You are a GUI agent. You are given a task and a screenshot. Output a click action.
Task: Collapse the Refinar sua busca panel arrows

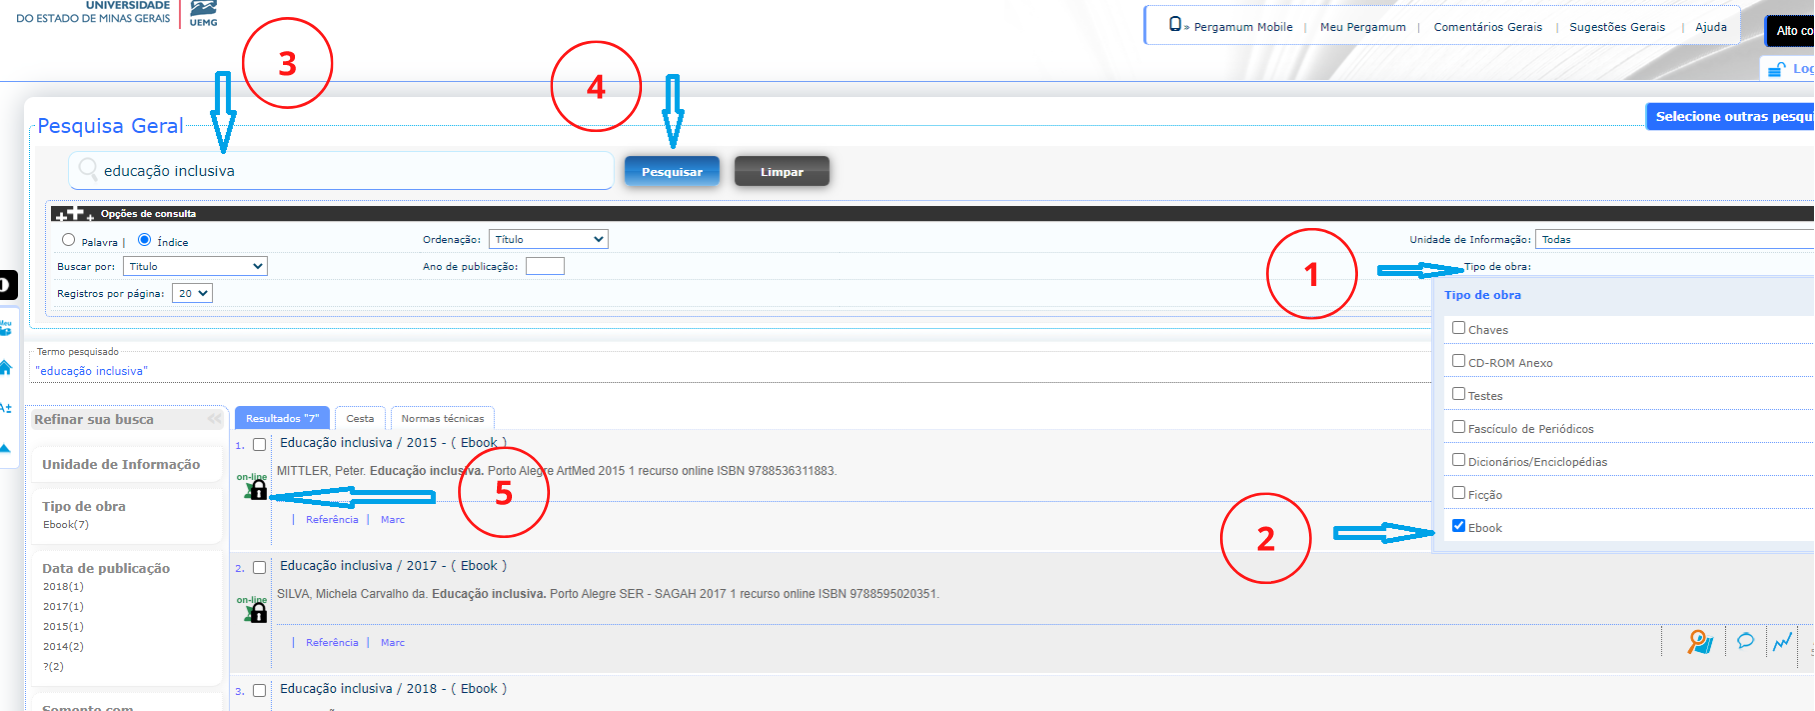point(214,419)
